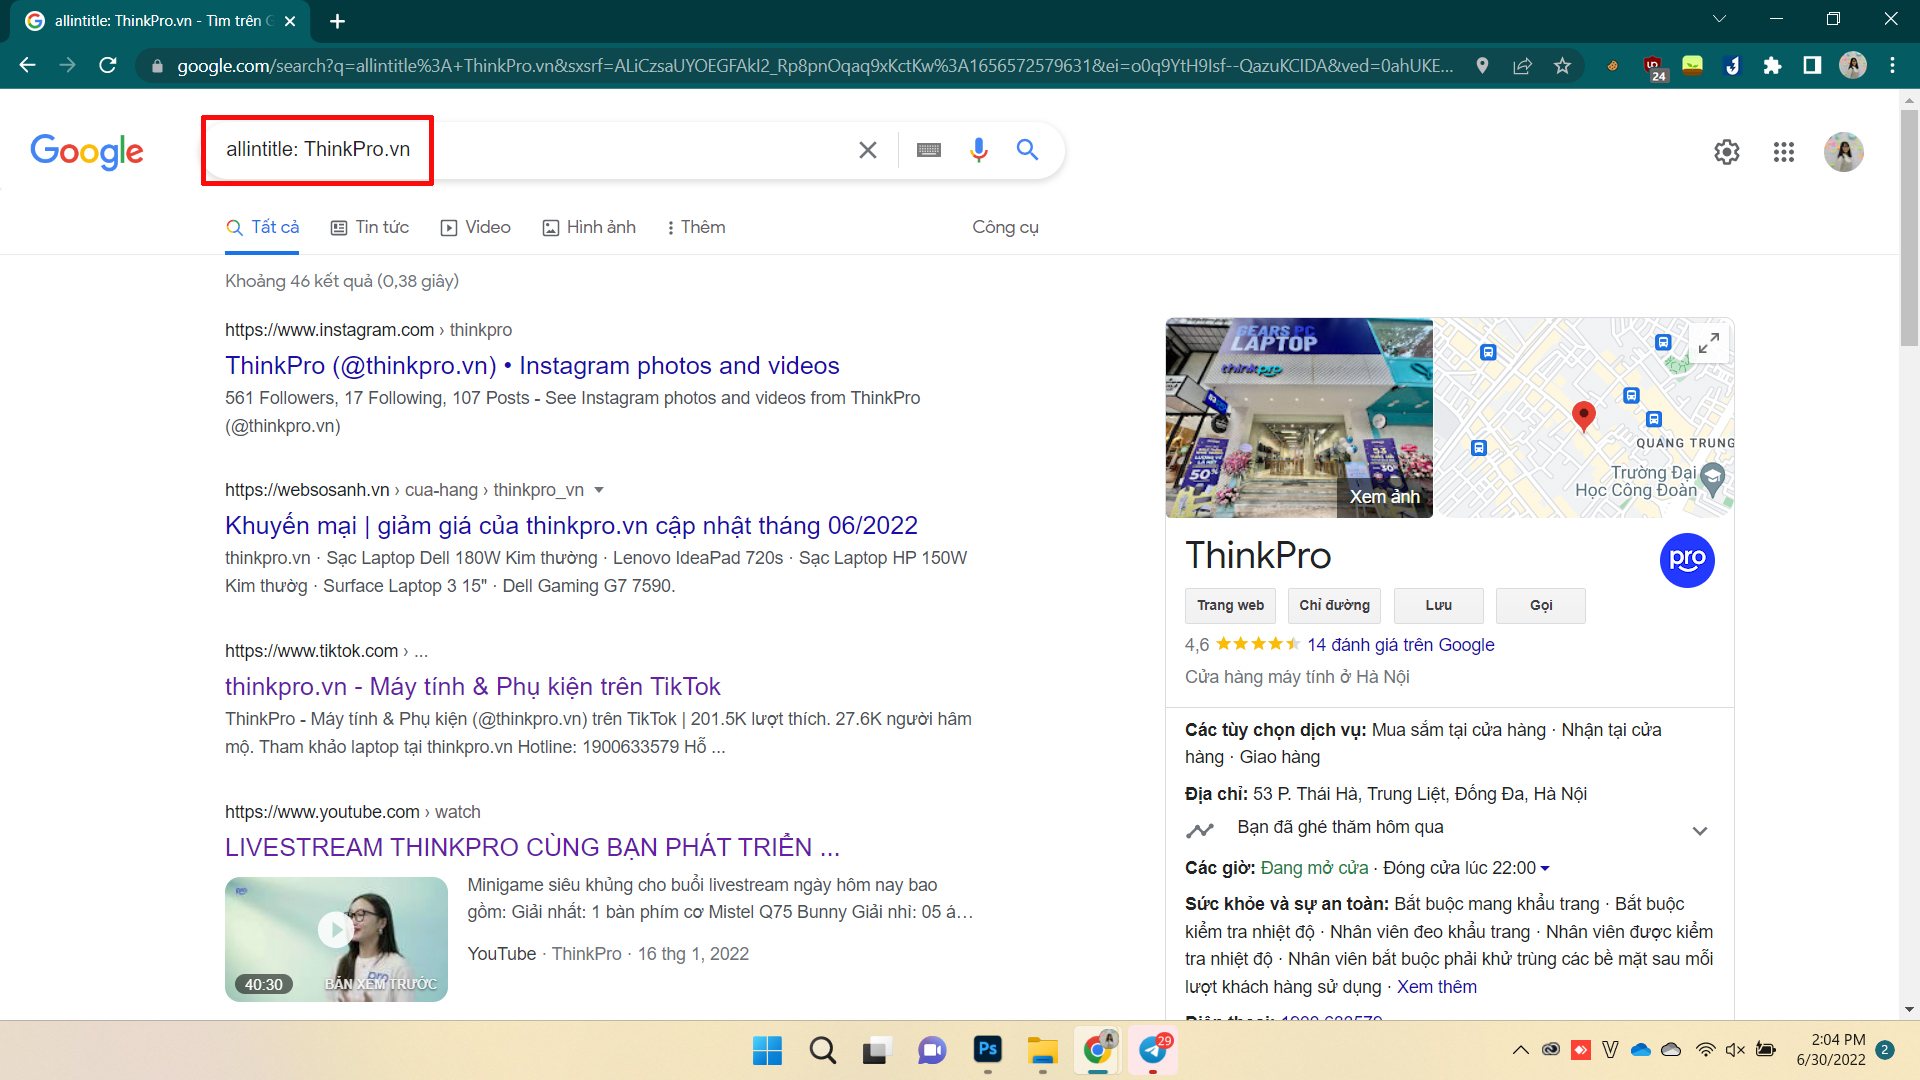Click the Gọi call button
The image size is (1920, 1080).
click(1540, 606)
